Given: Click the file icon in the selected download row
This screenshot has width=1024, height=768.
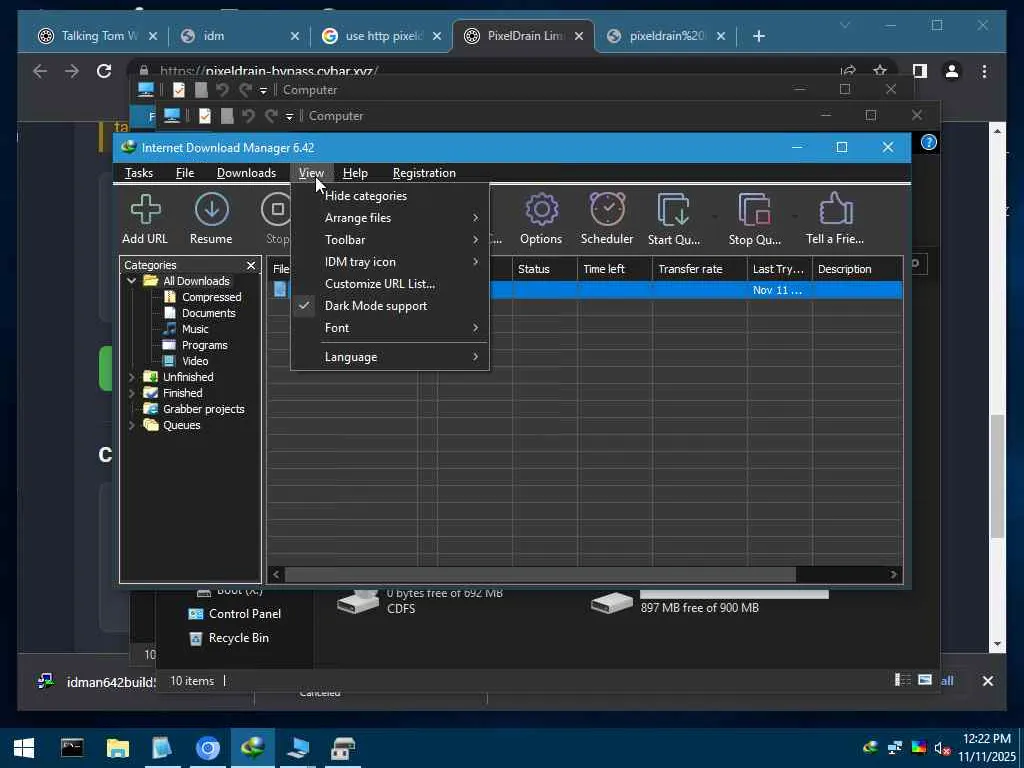Looking at the screenshot, I should 280,290.
